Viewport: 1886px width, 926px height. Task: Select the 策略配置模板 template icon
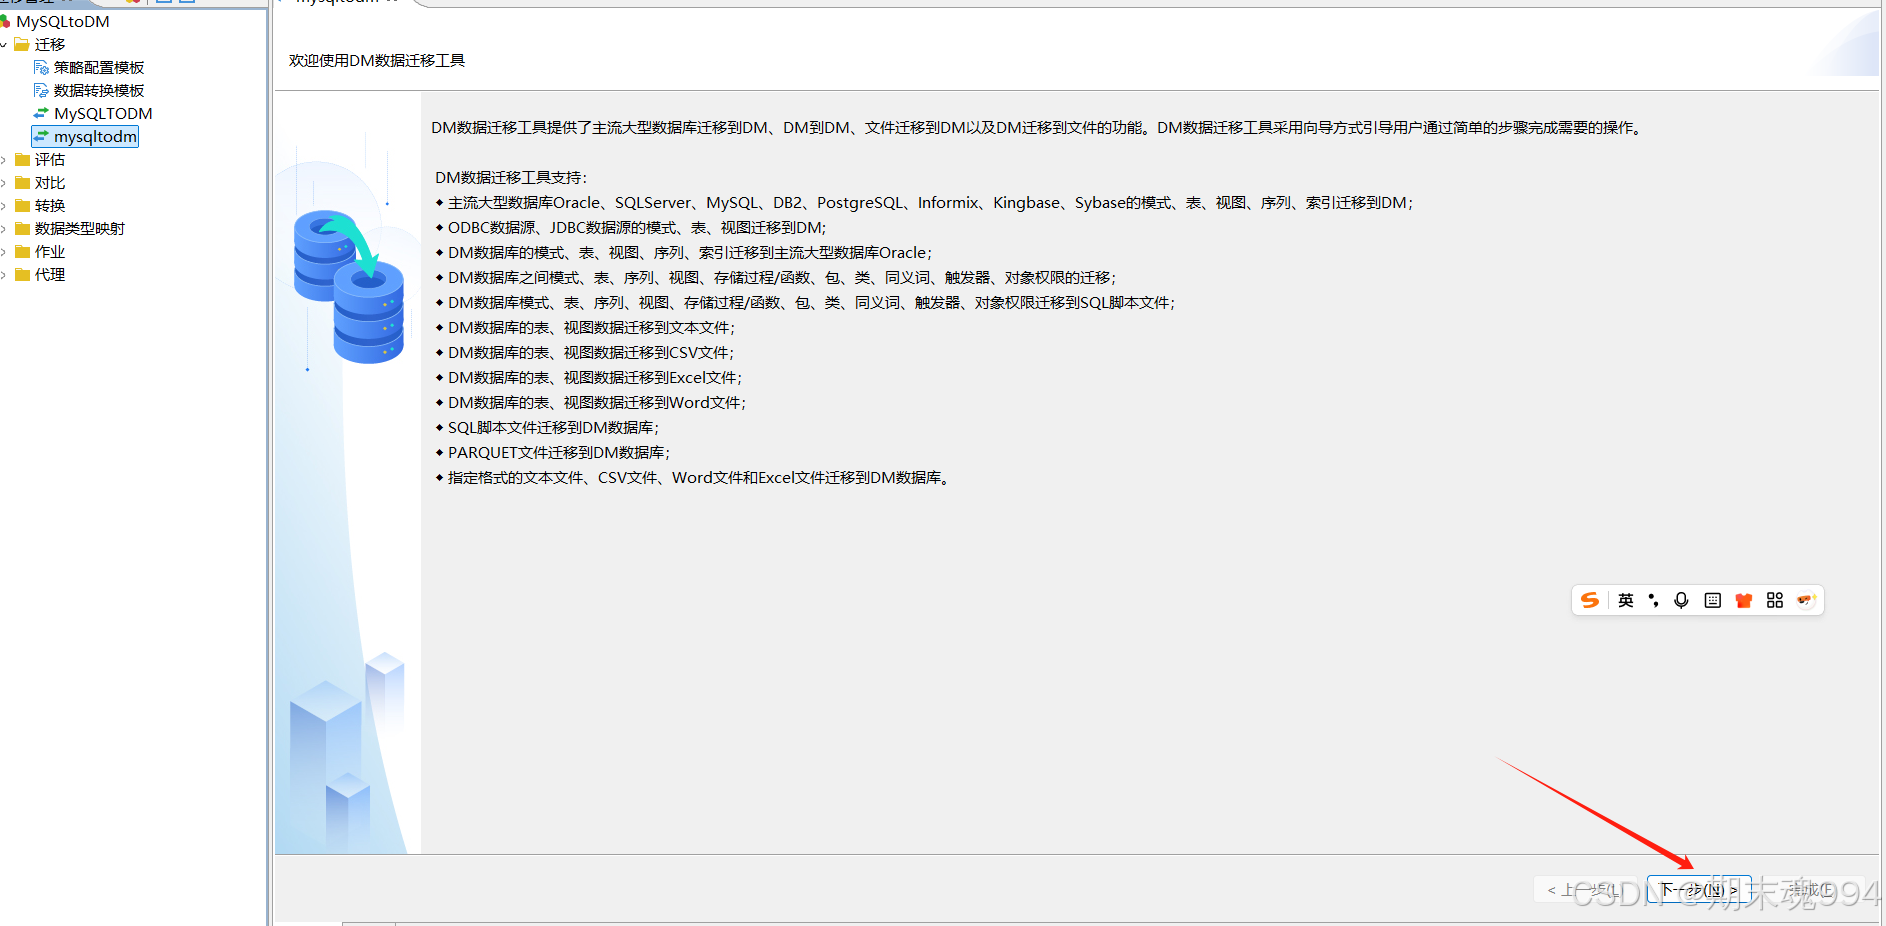41,67
